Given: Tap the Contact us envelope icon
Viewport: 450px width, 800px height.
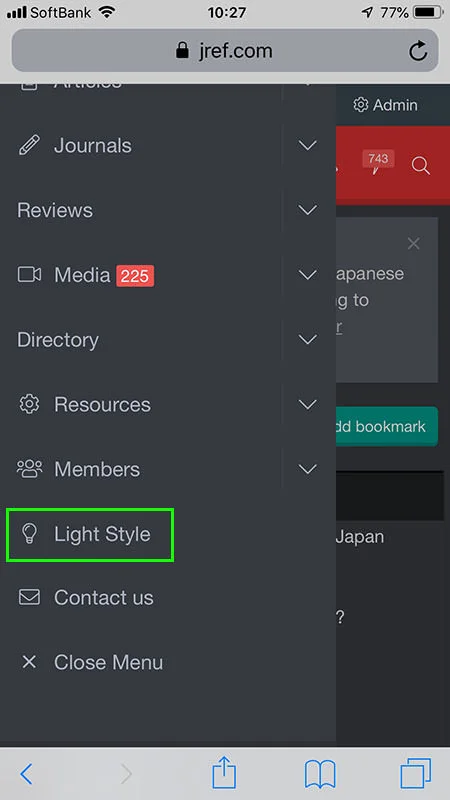Looking at the screenshot, I should click(x=29, y=597).
